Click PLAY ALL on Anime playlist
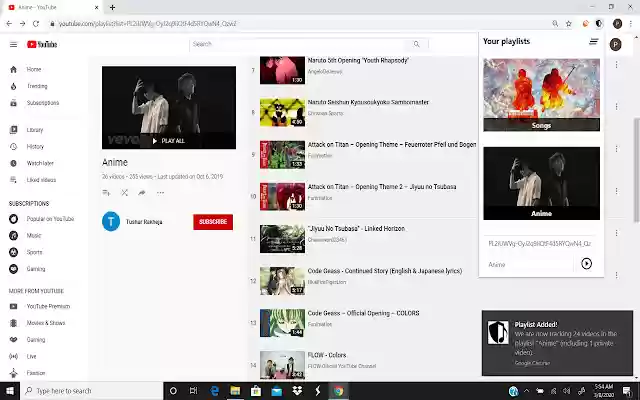The width and height of the screenshot is (640, 400). pyautogui.click(x=169, y=141)
